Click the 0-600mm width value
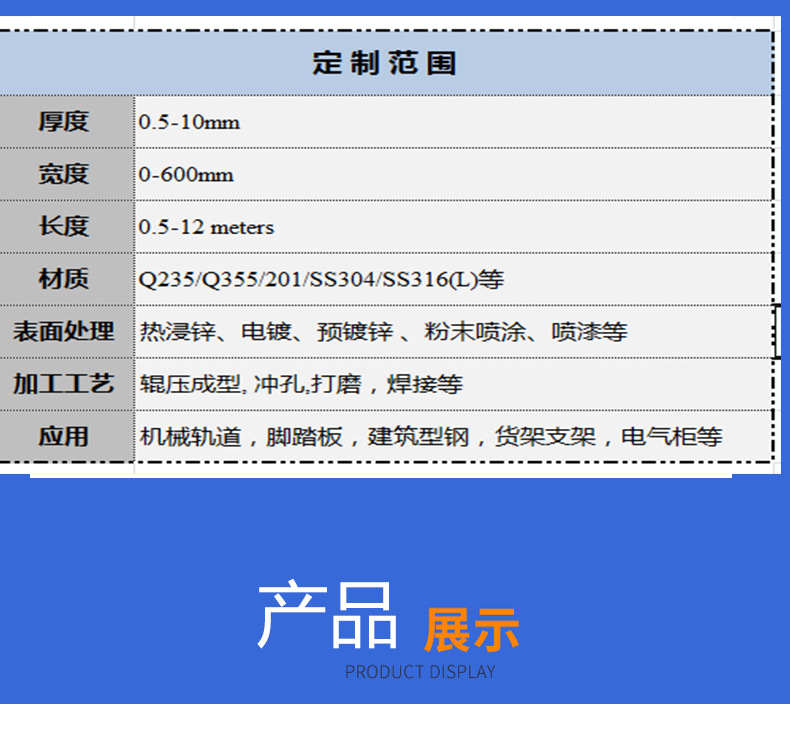 point(186,175)
